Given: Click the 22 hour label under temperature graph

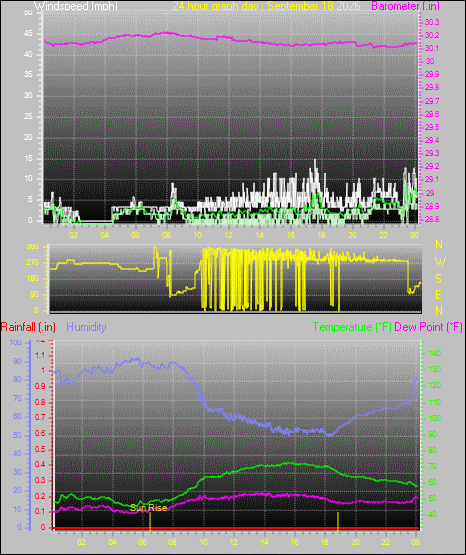Looking at the screenshot, I should pos(386,542).
